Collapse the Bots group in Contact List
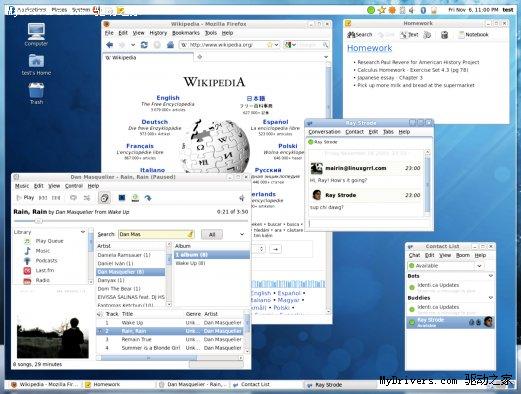The height and width of the screenshot is (394, 521). [491, 276]
